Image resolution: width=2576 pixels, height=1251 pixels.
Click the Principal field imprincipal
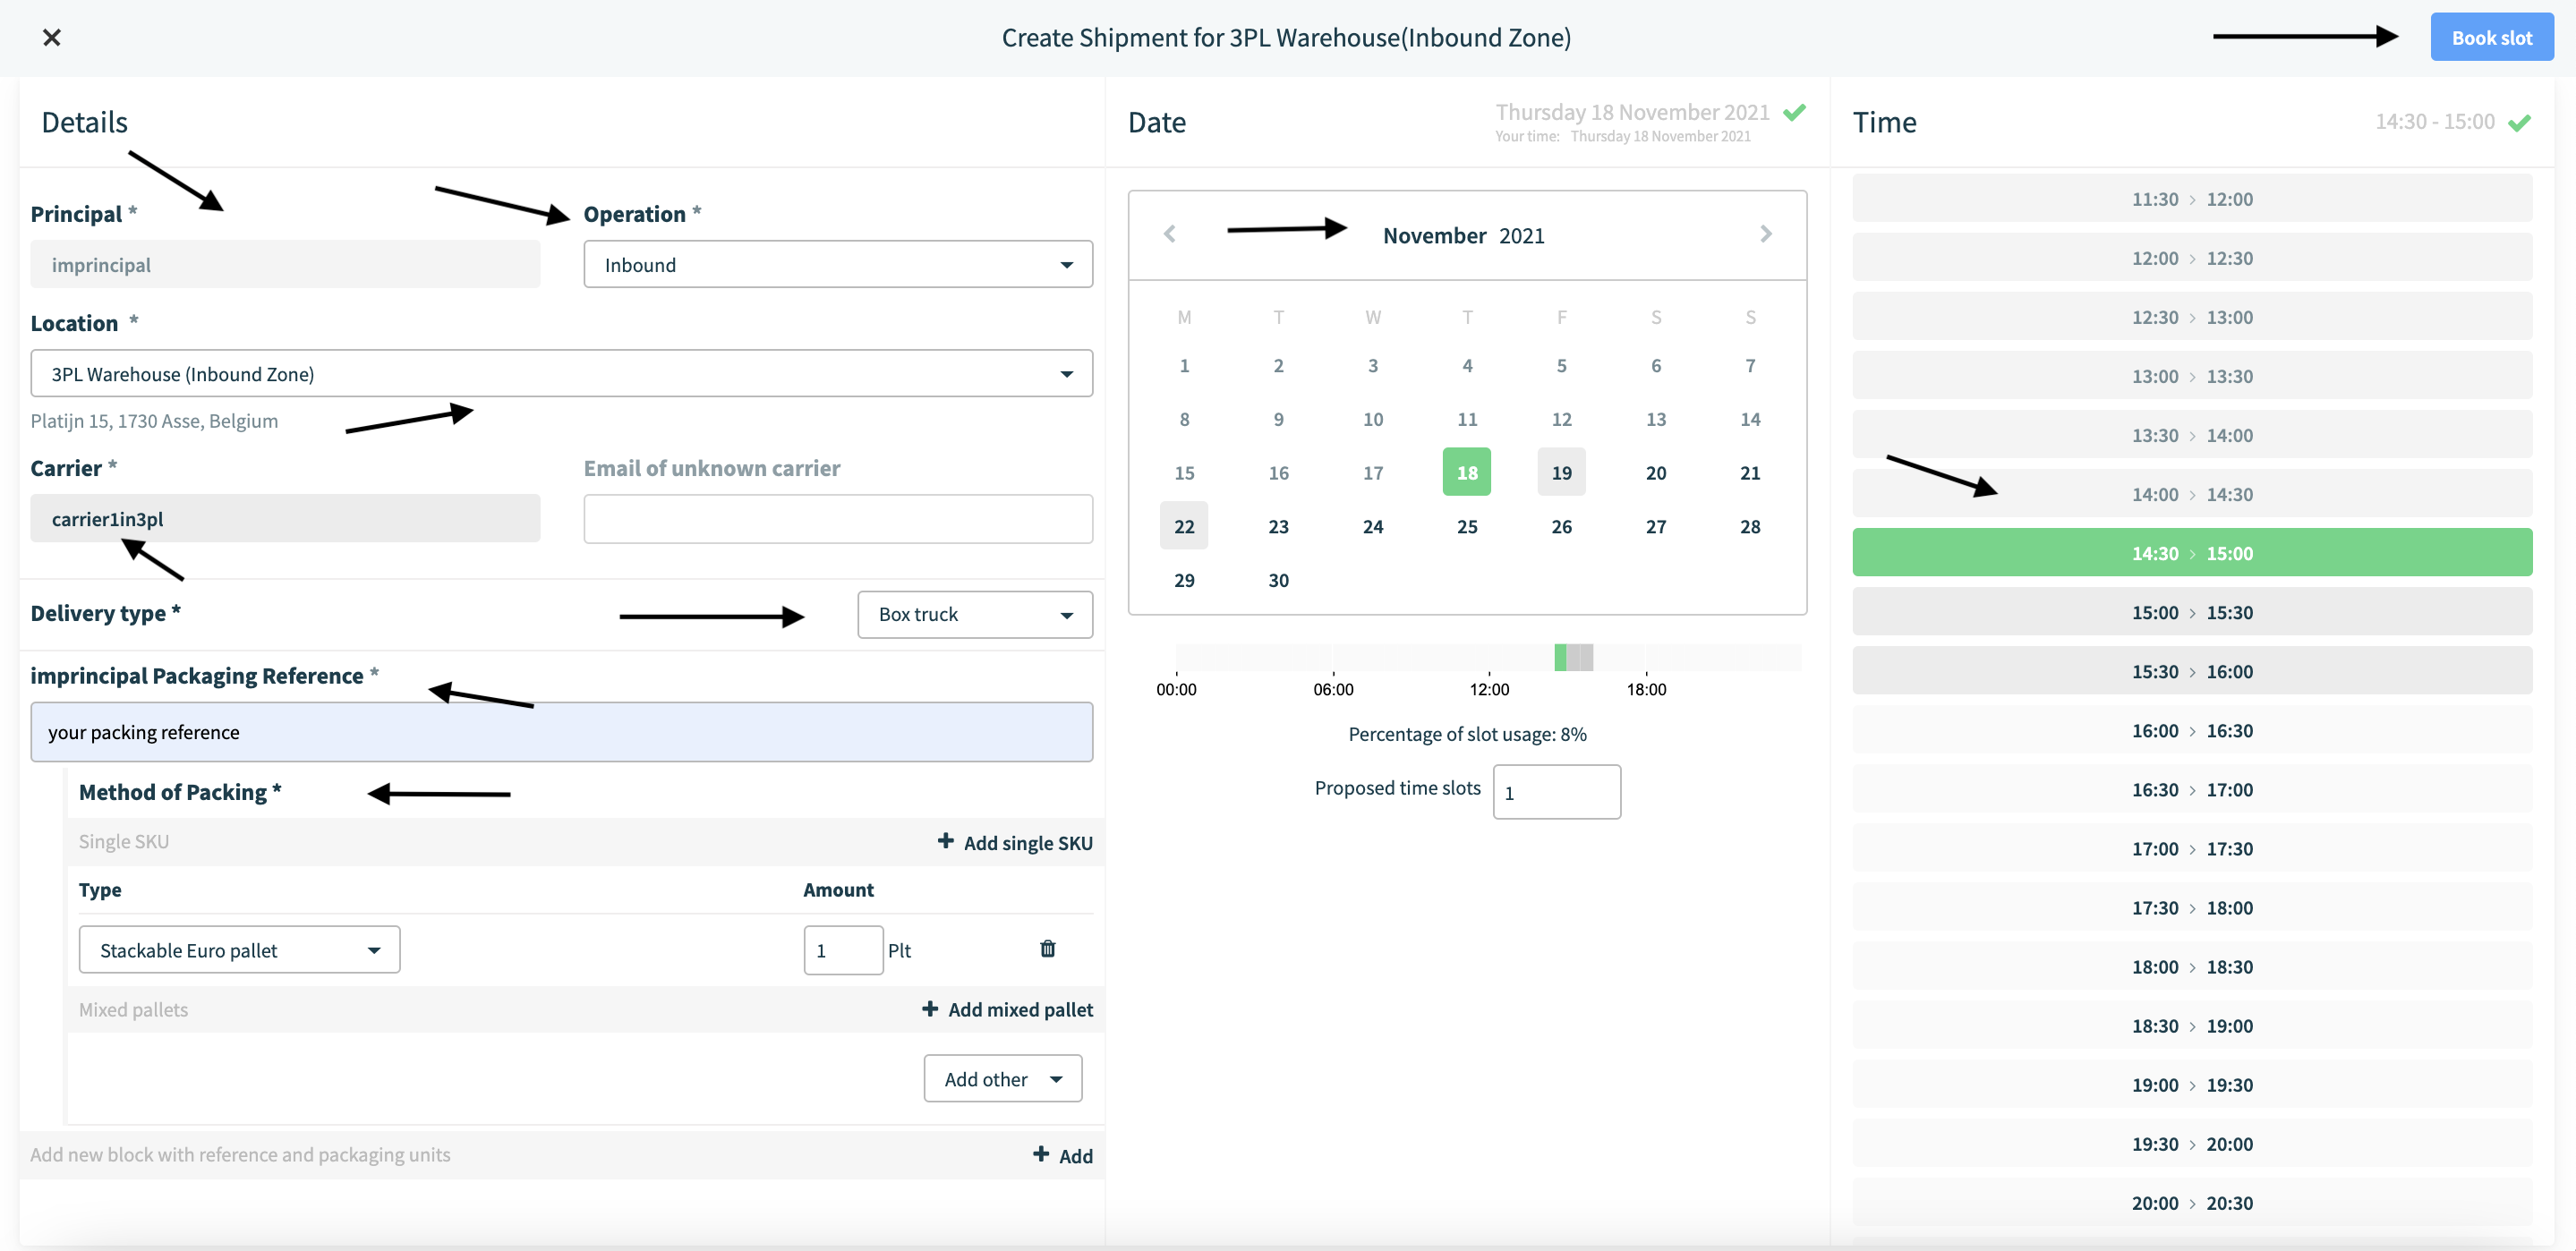[x=285, y=264]
